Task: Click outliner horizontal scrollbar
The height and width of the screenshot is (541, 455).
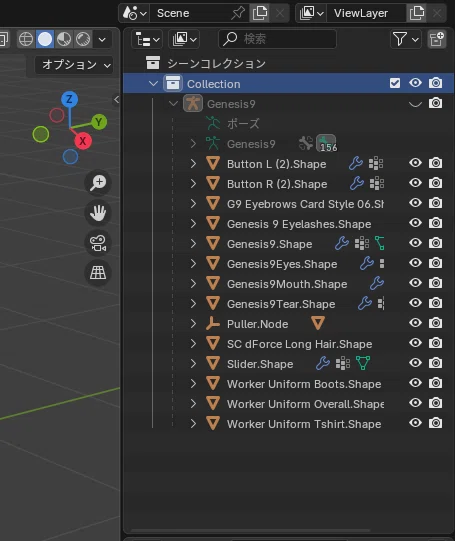Action: pyautogui.click(x=251, y=530)
